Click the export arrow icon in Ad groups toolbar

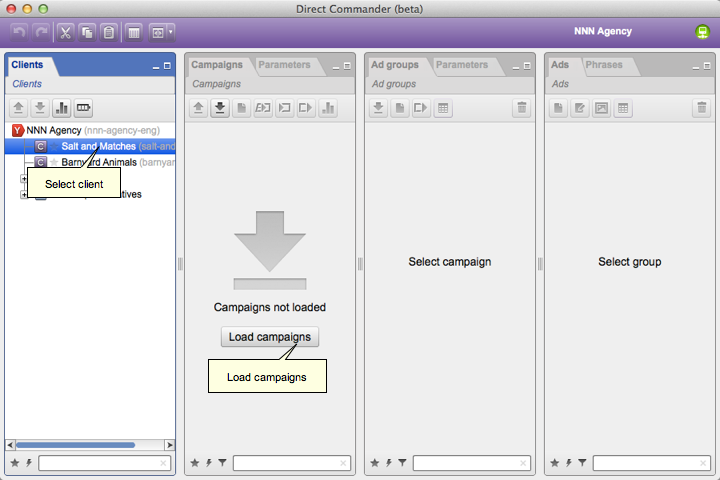tap(422, 108)
